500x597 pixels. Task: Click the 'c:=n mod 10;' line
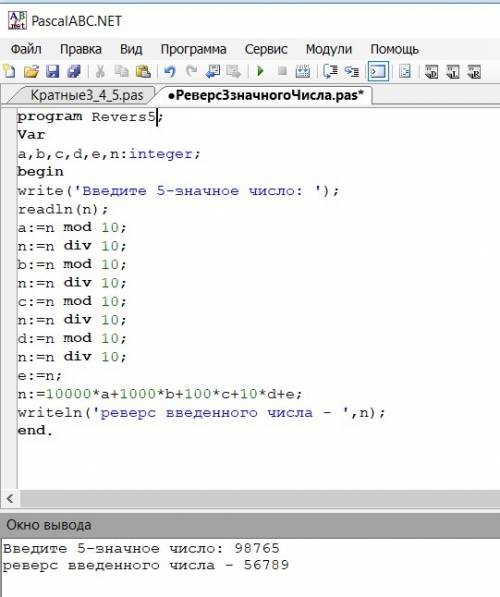[x=72, y=301]
